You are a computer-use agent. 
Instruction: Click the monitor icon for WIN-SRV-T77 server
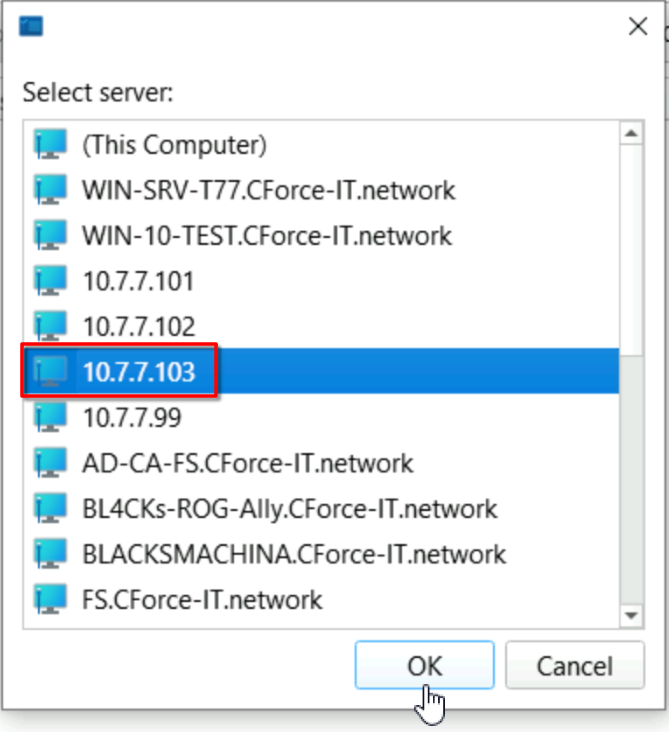pyautogui.click(x=50, y=190)
